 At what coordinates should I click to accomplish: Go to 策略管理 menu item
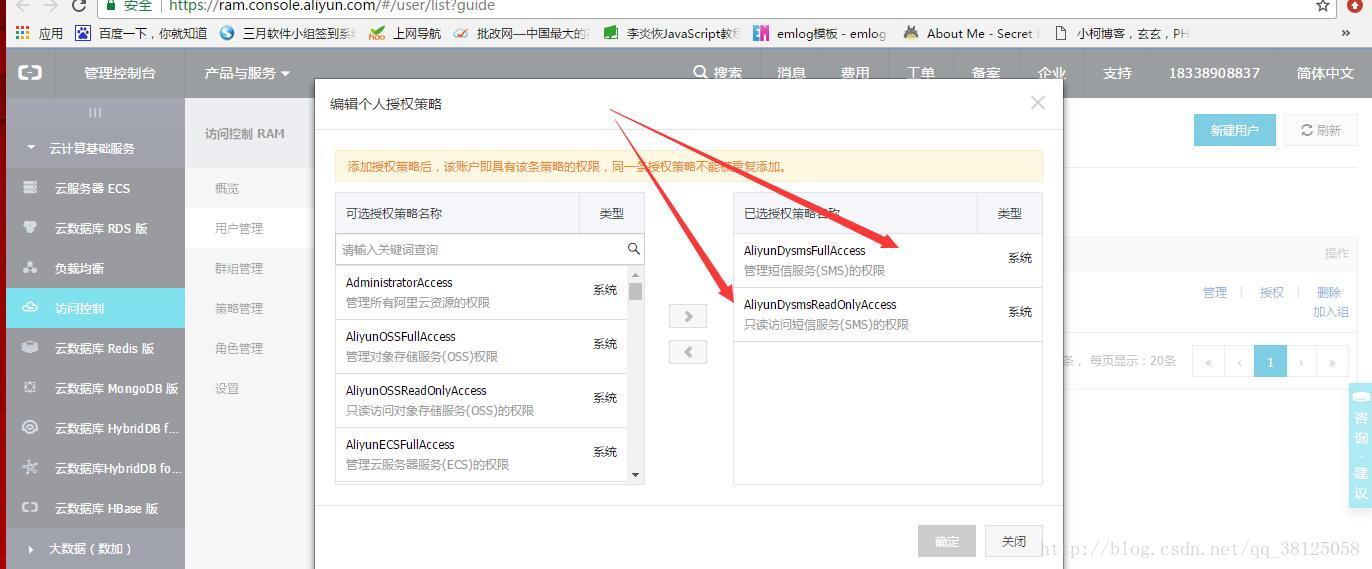pos(239,308)
